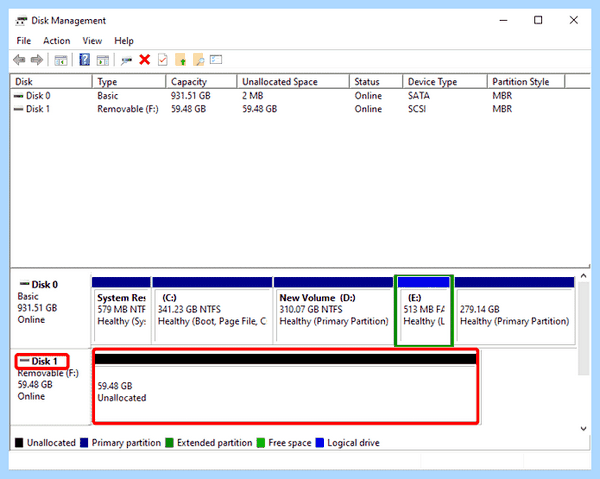Click the Forward arrow toolbar icon
Screen dimensions: 600x479
(x=37, y=60)
